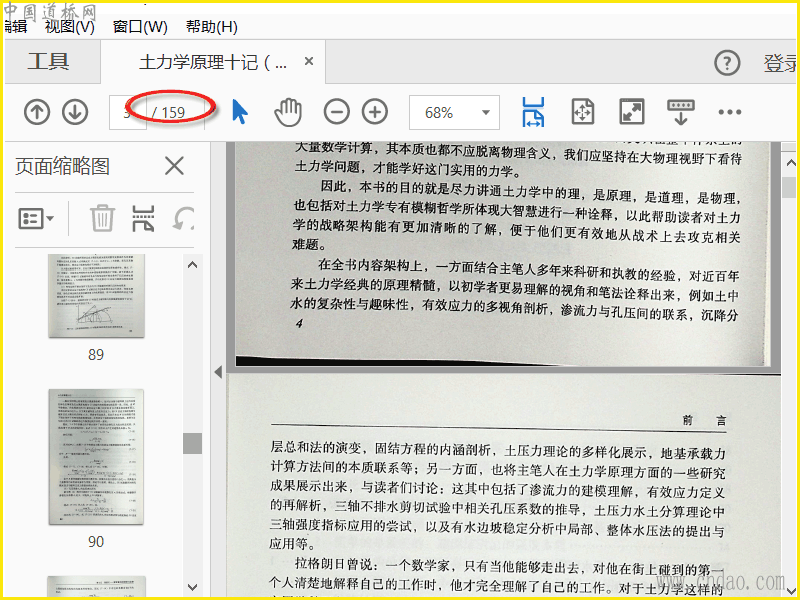The image size is (800, 600).
Task: Open the 编辑 edit menu
Action: (16, 26)
